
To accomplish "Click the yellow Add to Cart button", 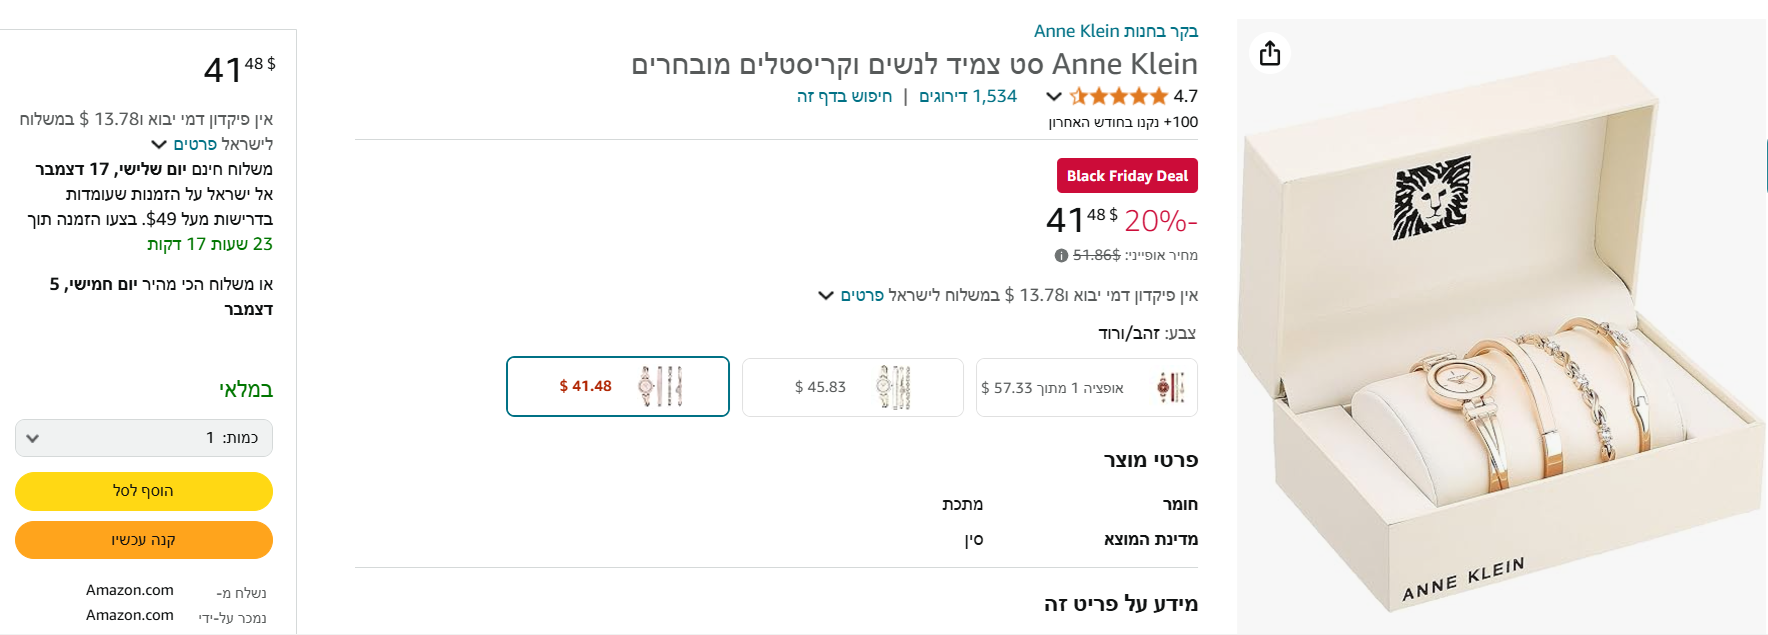I will [x=144, y=491].
